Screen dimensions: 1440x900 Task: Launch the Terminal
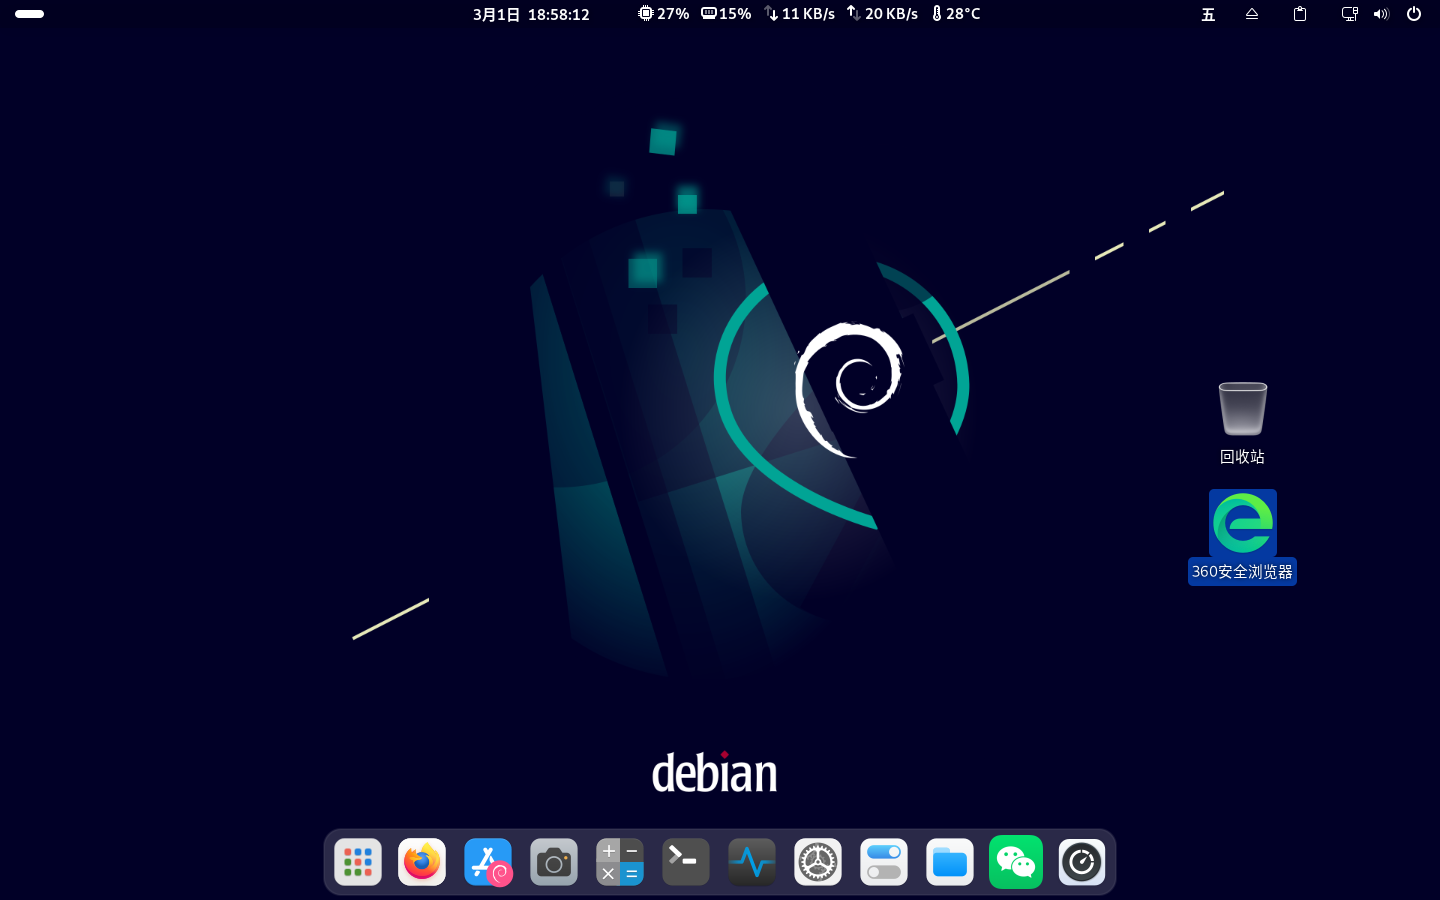[685, 861]
